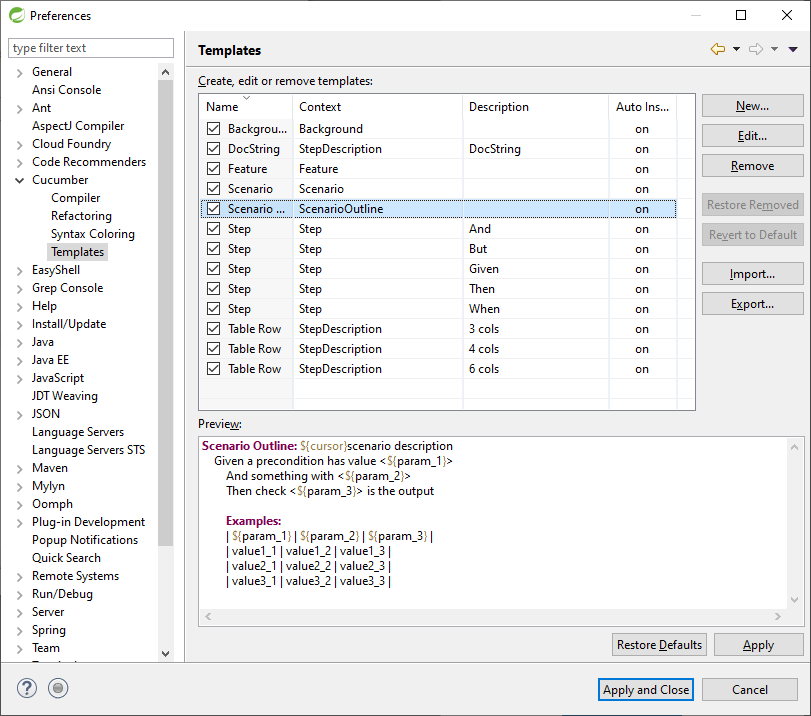Open the forward history dropdown arrow

click(774, 49)
